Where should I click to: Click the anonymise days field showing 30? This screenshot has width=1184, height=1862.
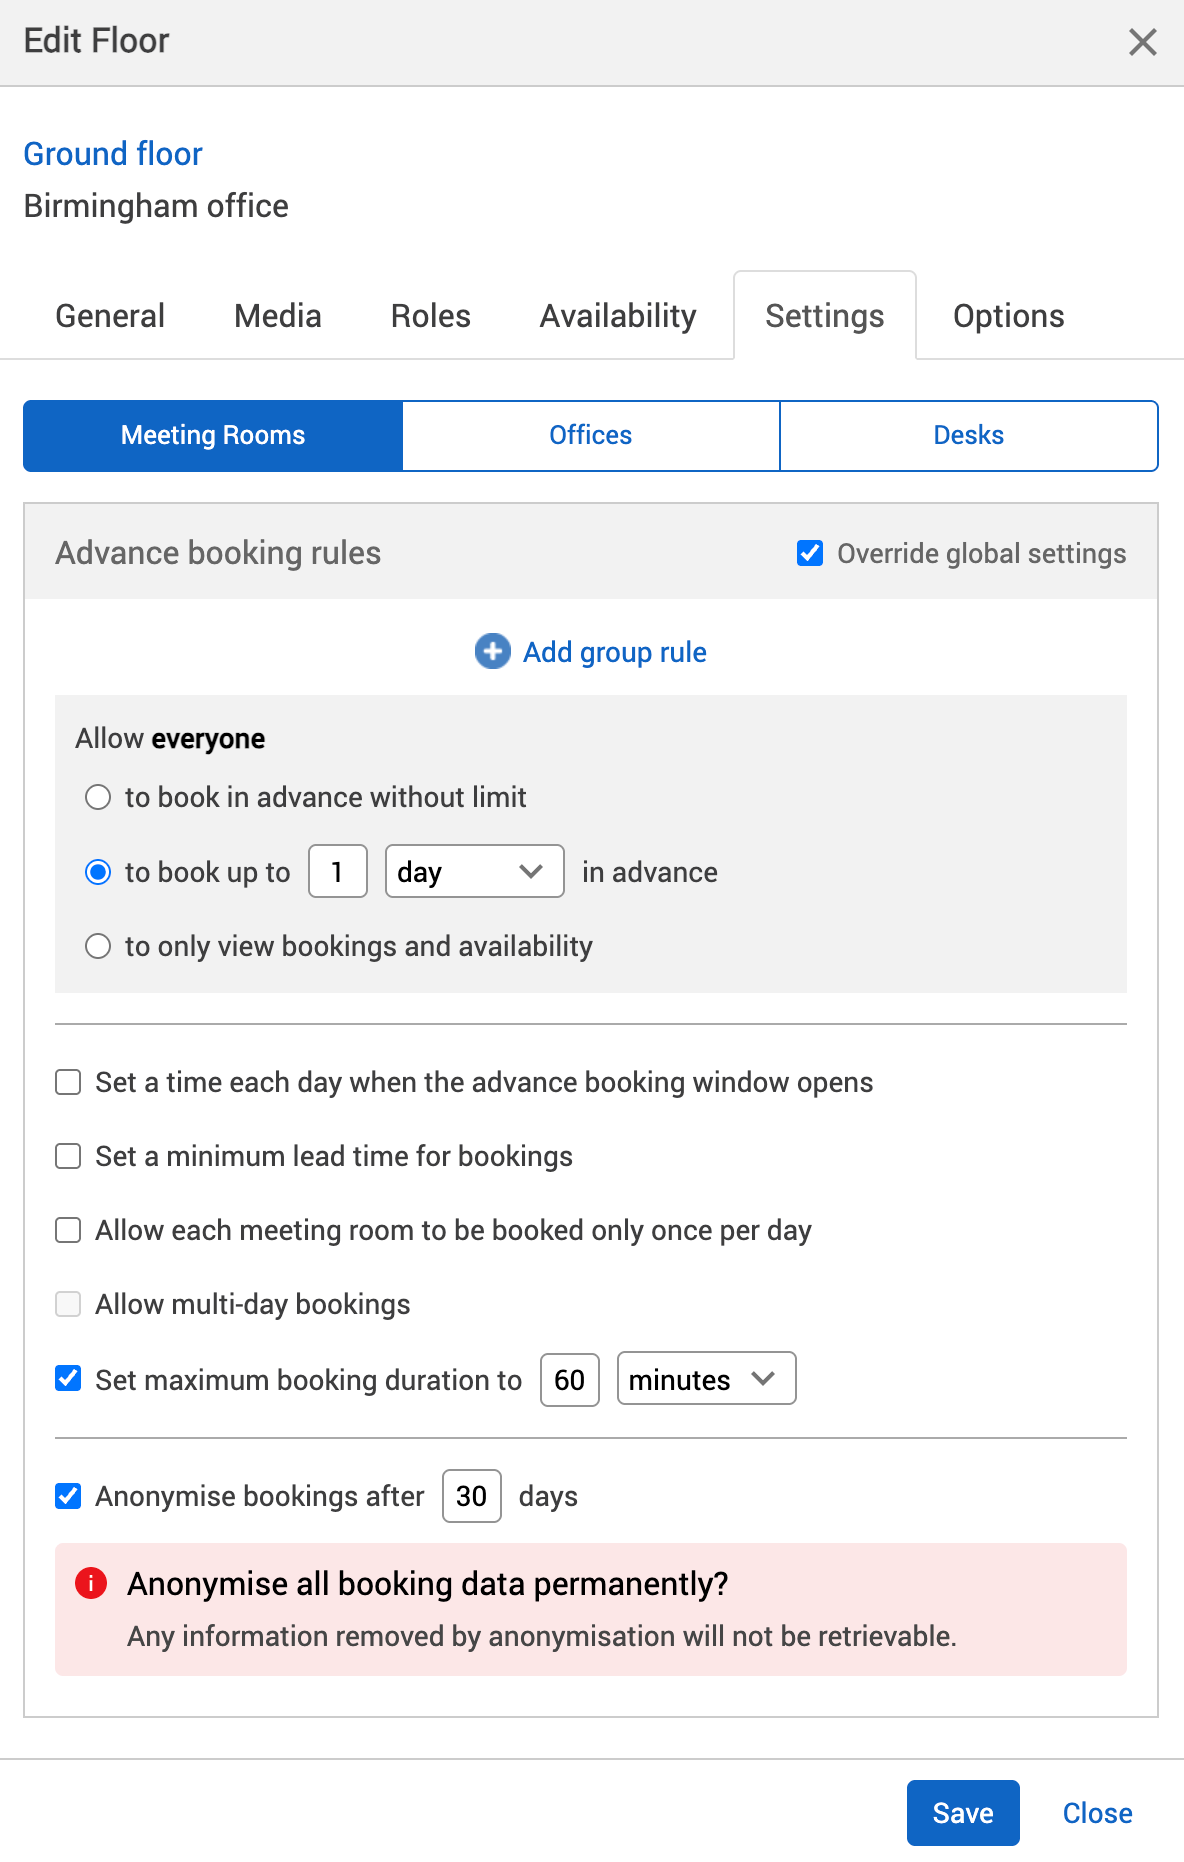(x=472, y=1496)
